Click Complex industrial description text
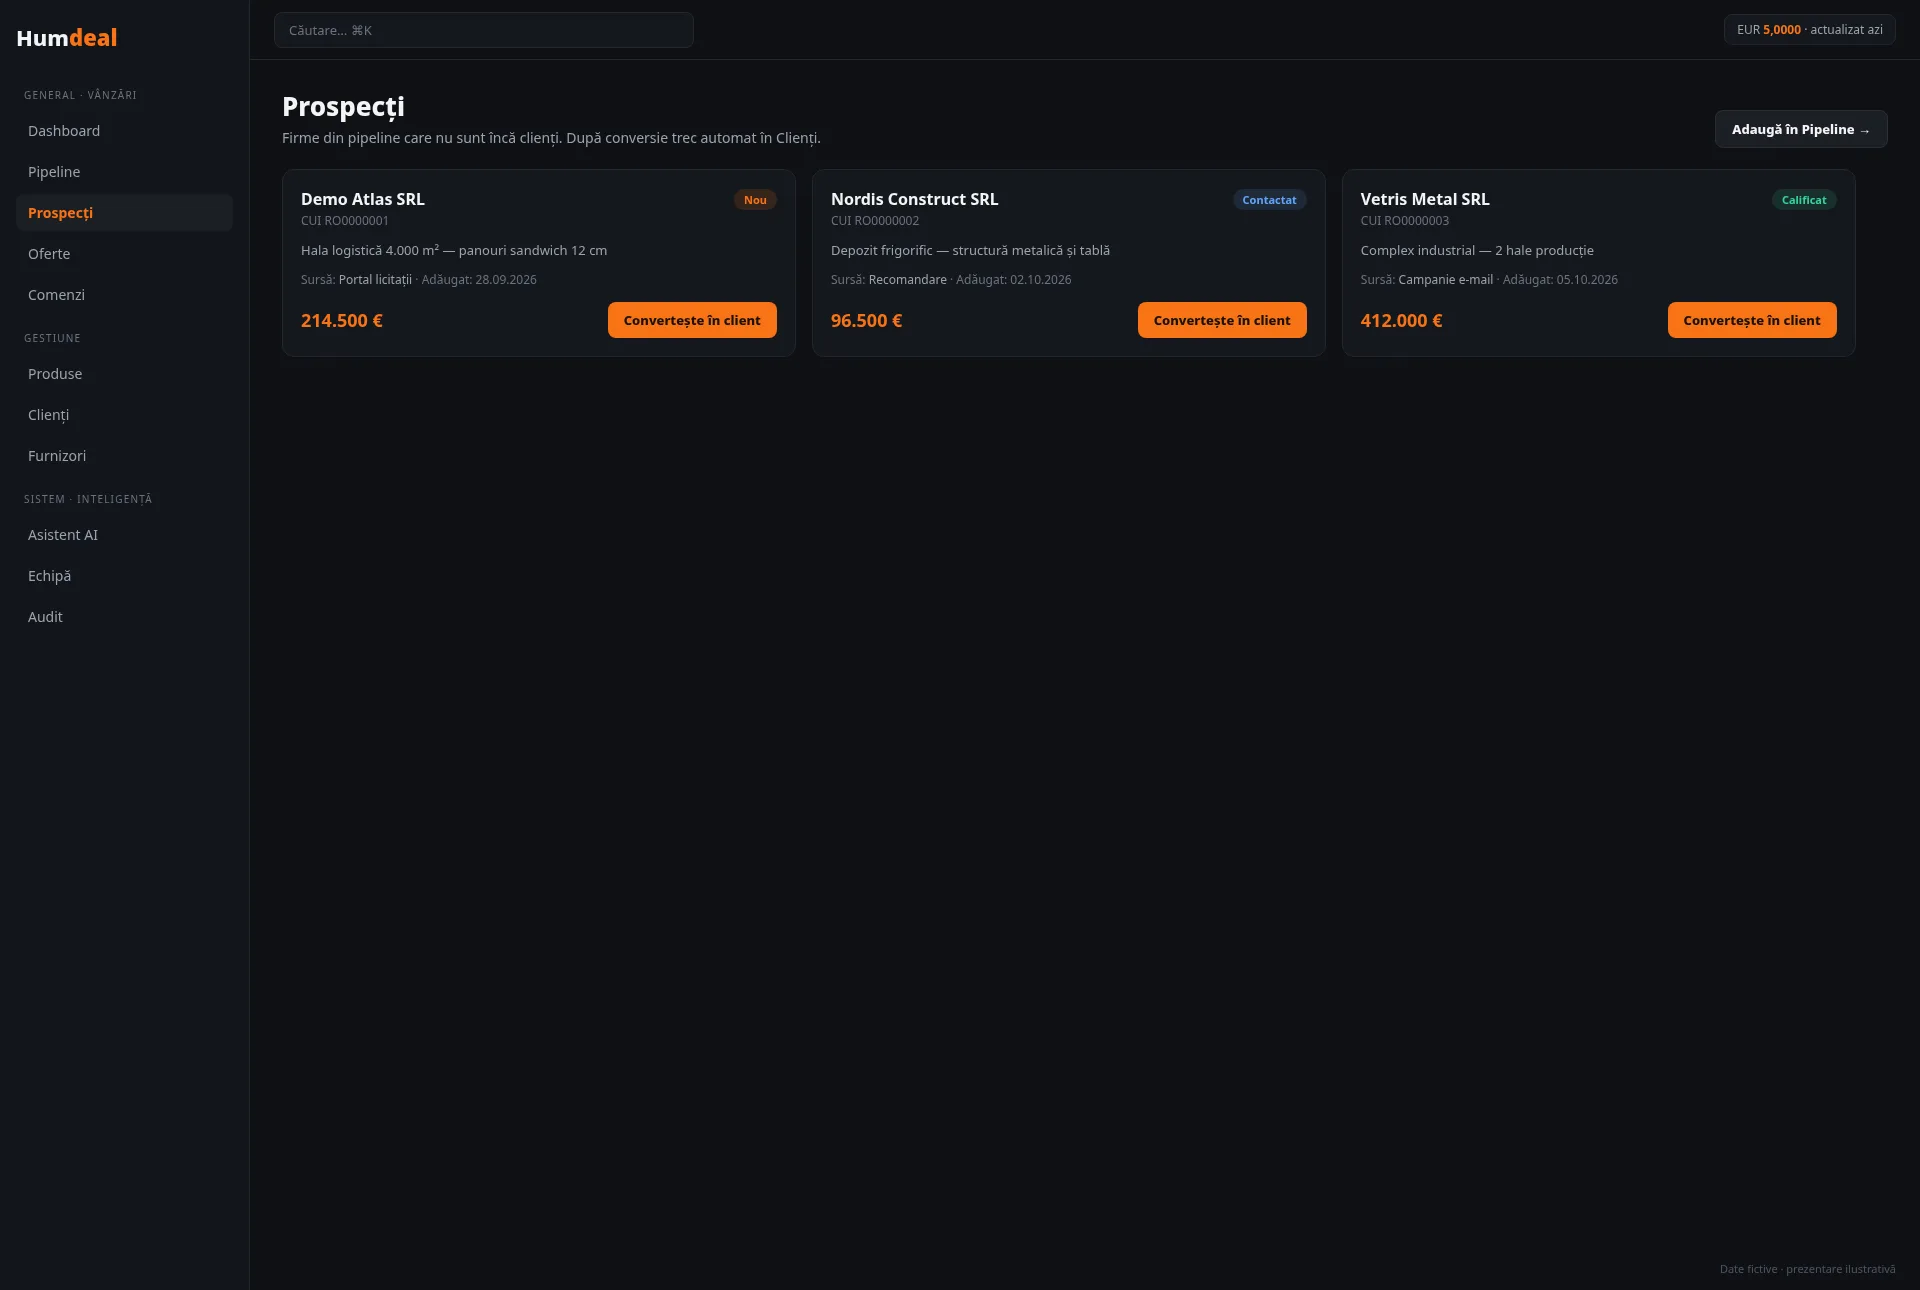1920x1290 pixels. pyautogui.click(x=1477, y=251)
